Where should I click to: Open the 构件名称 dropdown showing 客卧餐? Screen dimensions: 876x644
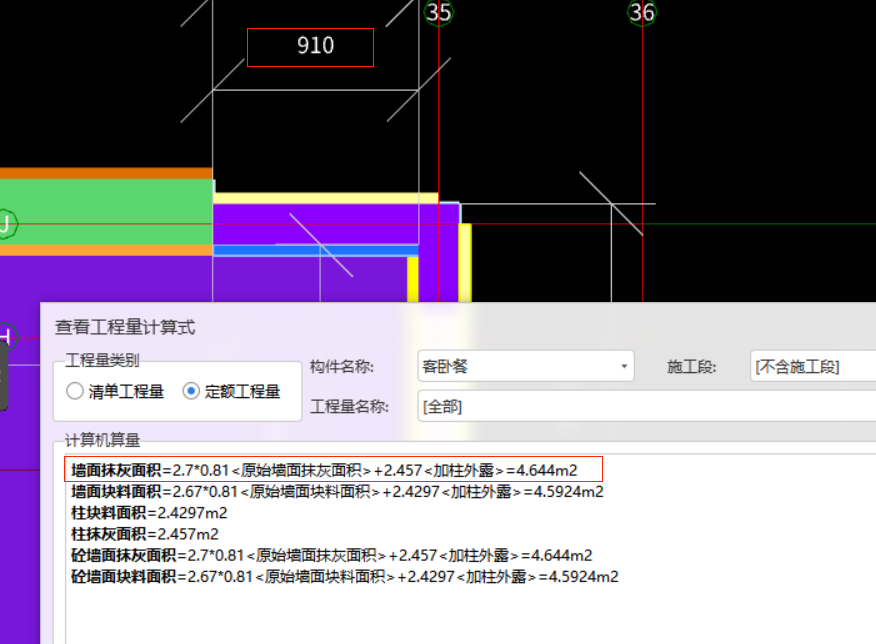(x=626, y=367)
